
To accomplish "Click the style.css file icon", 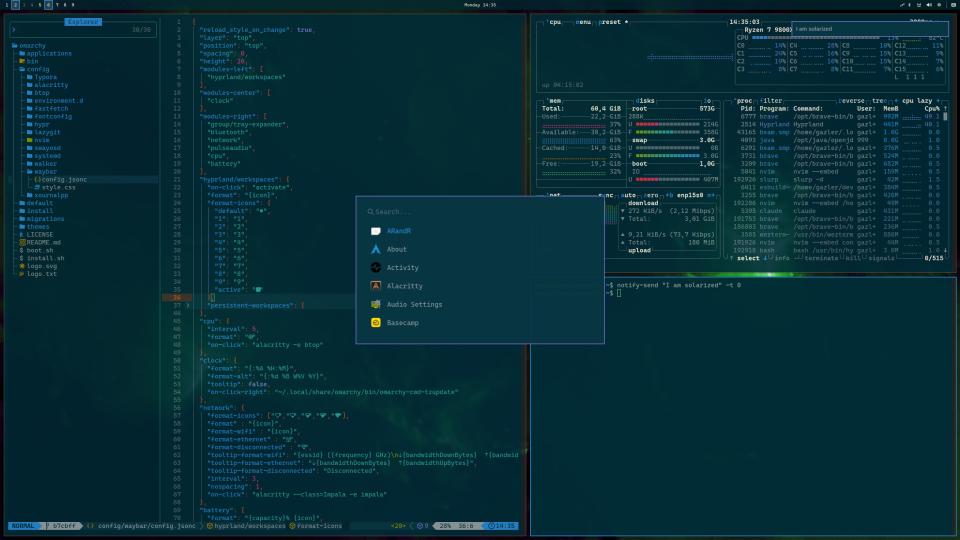I will tap(37, 187).
